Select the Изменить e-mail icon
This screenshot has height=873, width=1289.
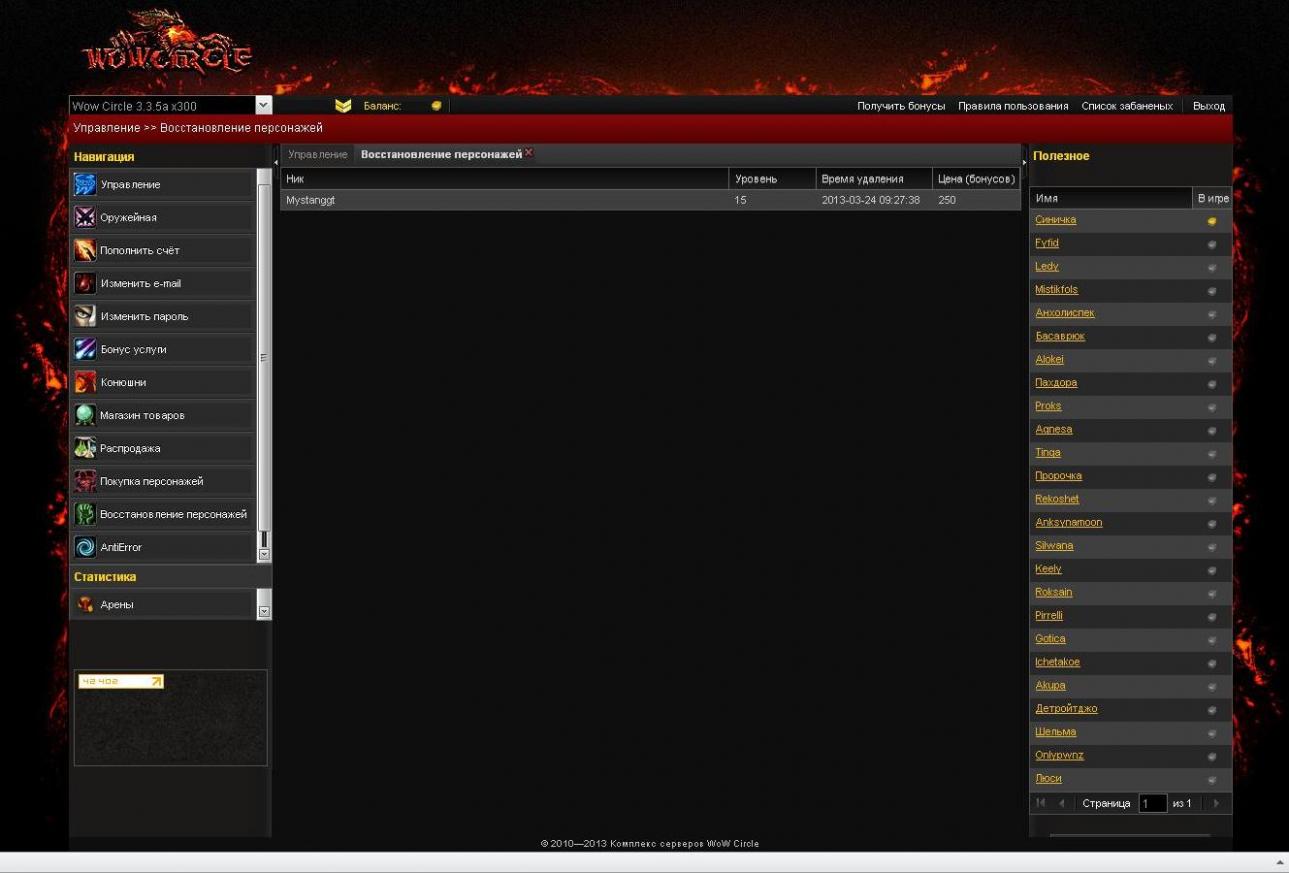tap(85, 284)
